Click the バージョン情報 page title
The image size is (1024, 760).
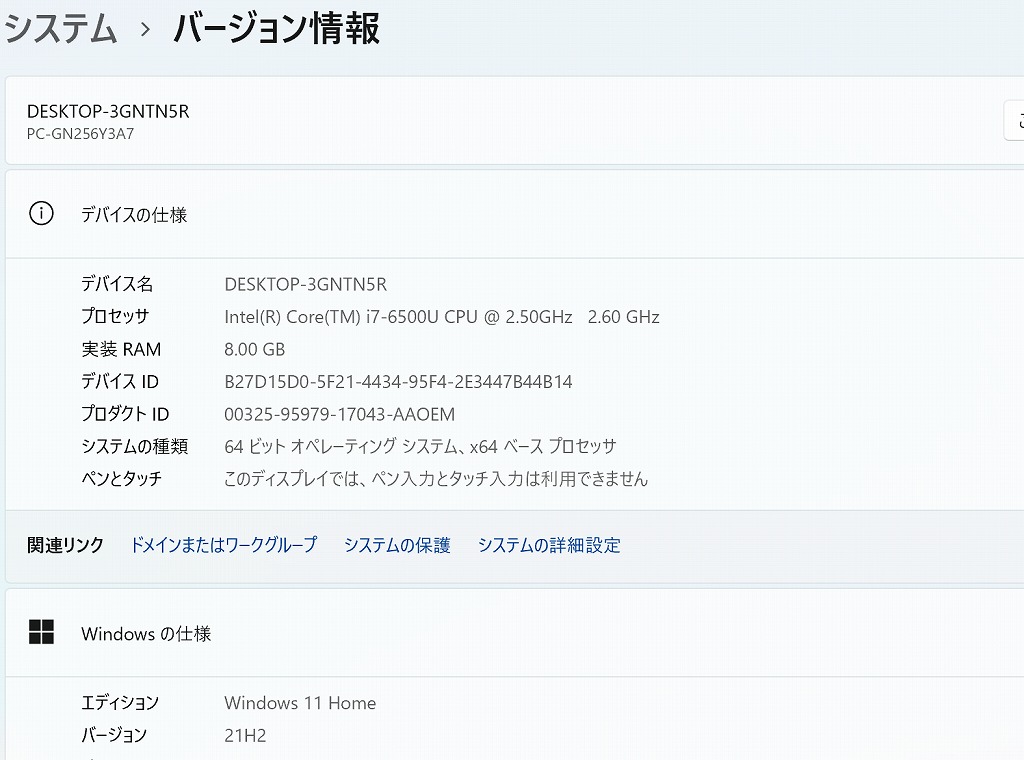pos(276,29)
